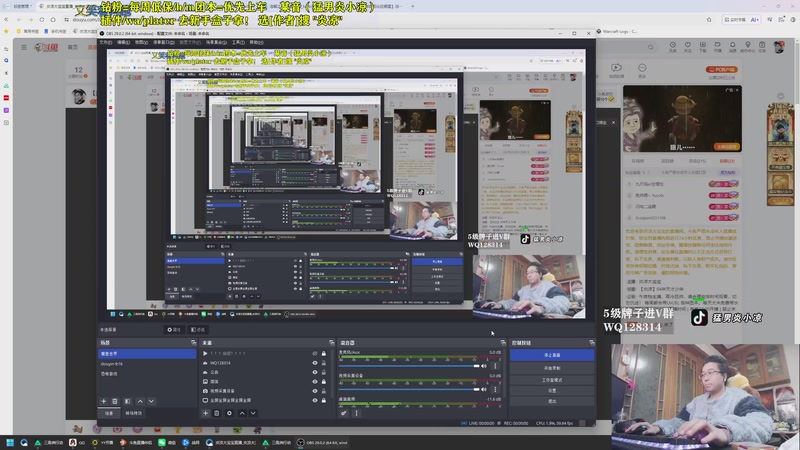The height and width of the screenshot is (450, 800).
Task: Pop out the audio mixer dock panel
Action: pos(503,342)
